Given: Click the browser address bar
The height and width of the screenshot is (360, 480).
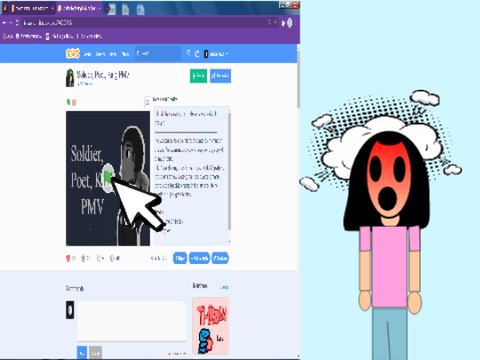Looking at the screenshot, I should 150,23.
